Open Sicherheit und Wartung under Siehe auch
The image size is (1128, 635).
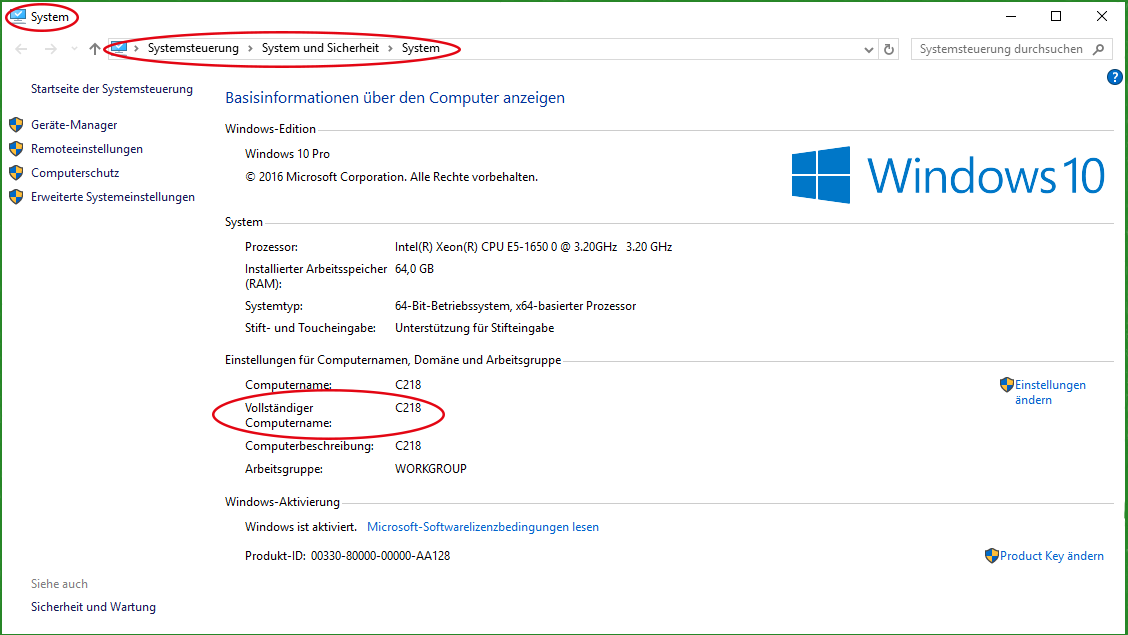(93, 607)
